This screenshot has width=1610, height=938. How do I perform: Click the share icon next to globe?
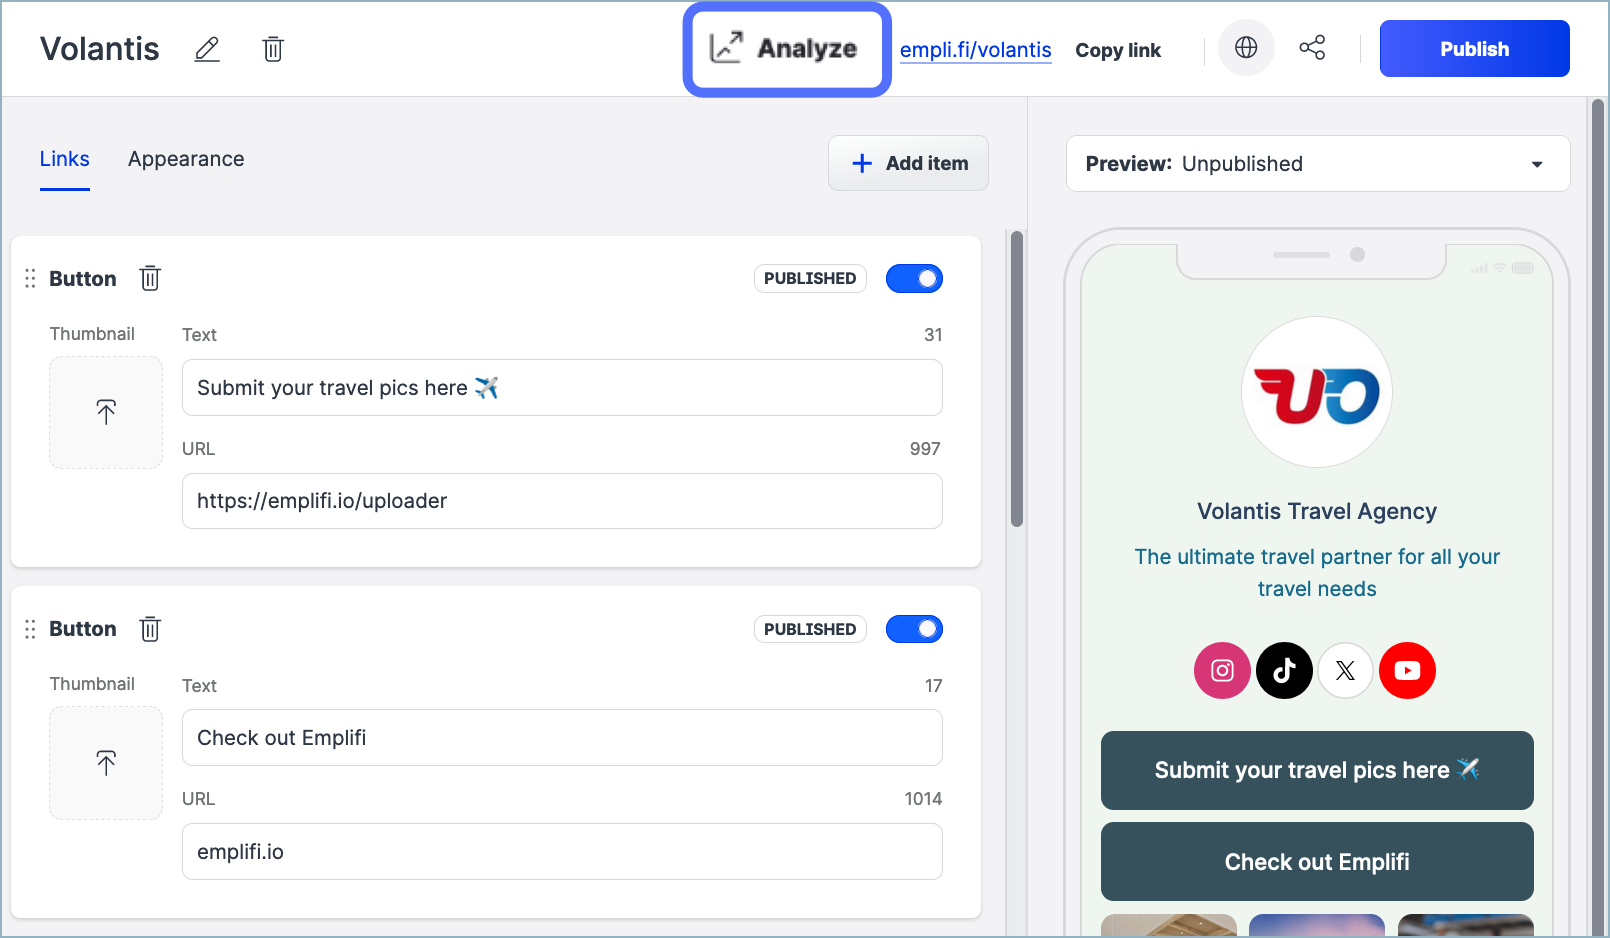click(1312, 48)
